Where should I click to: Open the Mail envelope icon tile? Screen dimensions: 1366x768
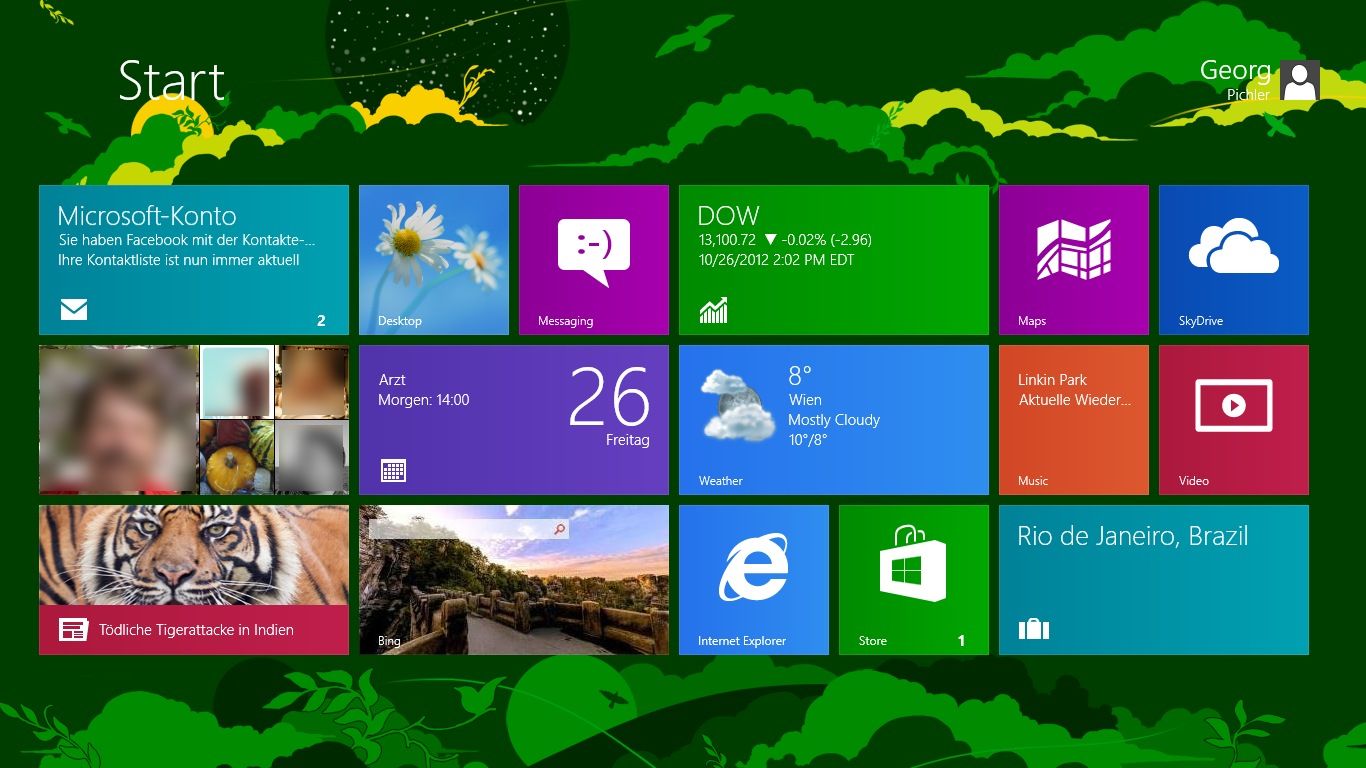[x=74, y=310]
